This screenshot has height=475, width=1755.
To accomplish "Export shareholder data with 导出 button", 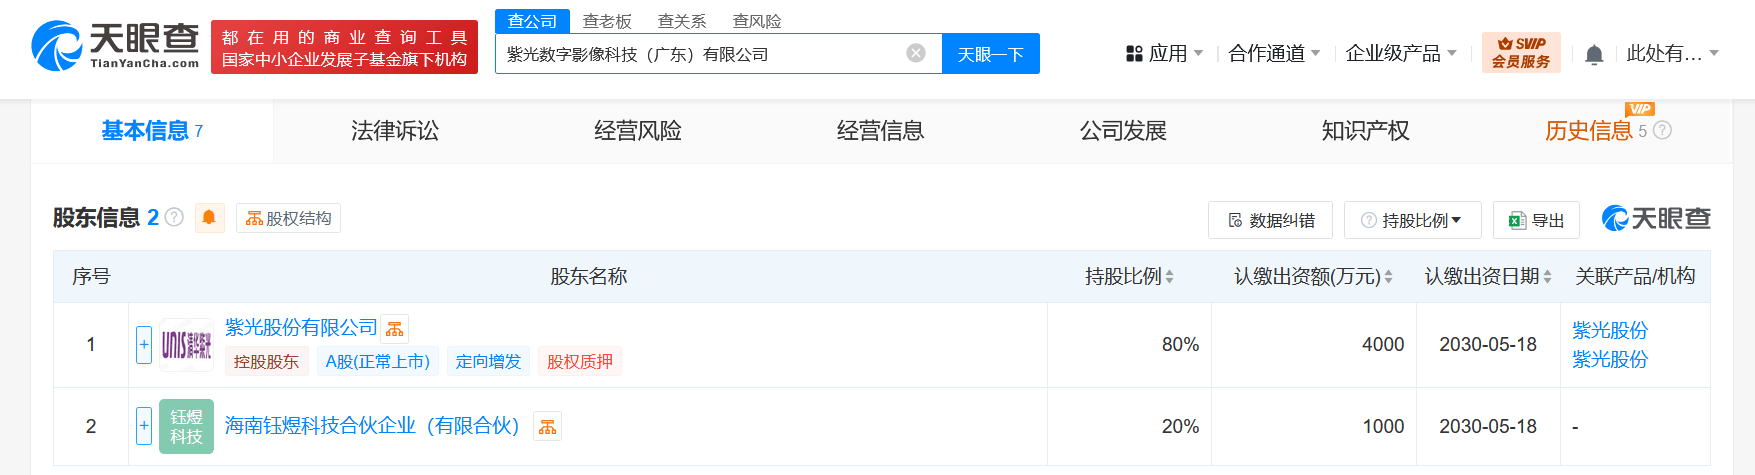I will [1536, 220].
